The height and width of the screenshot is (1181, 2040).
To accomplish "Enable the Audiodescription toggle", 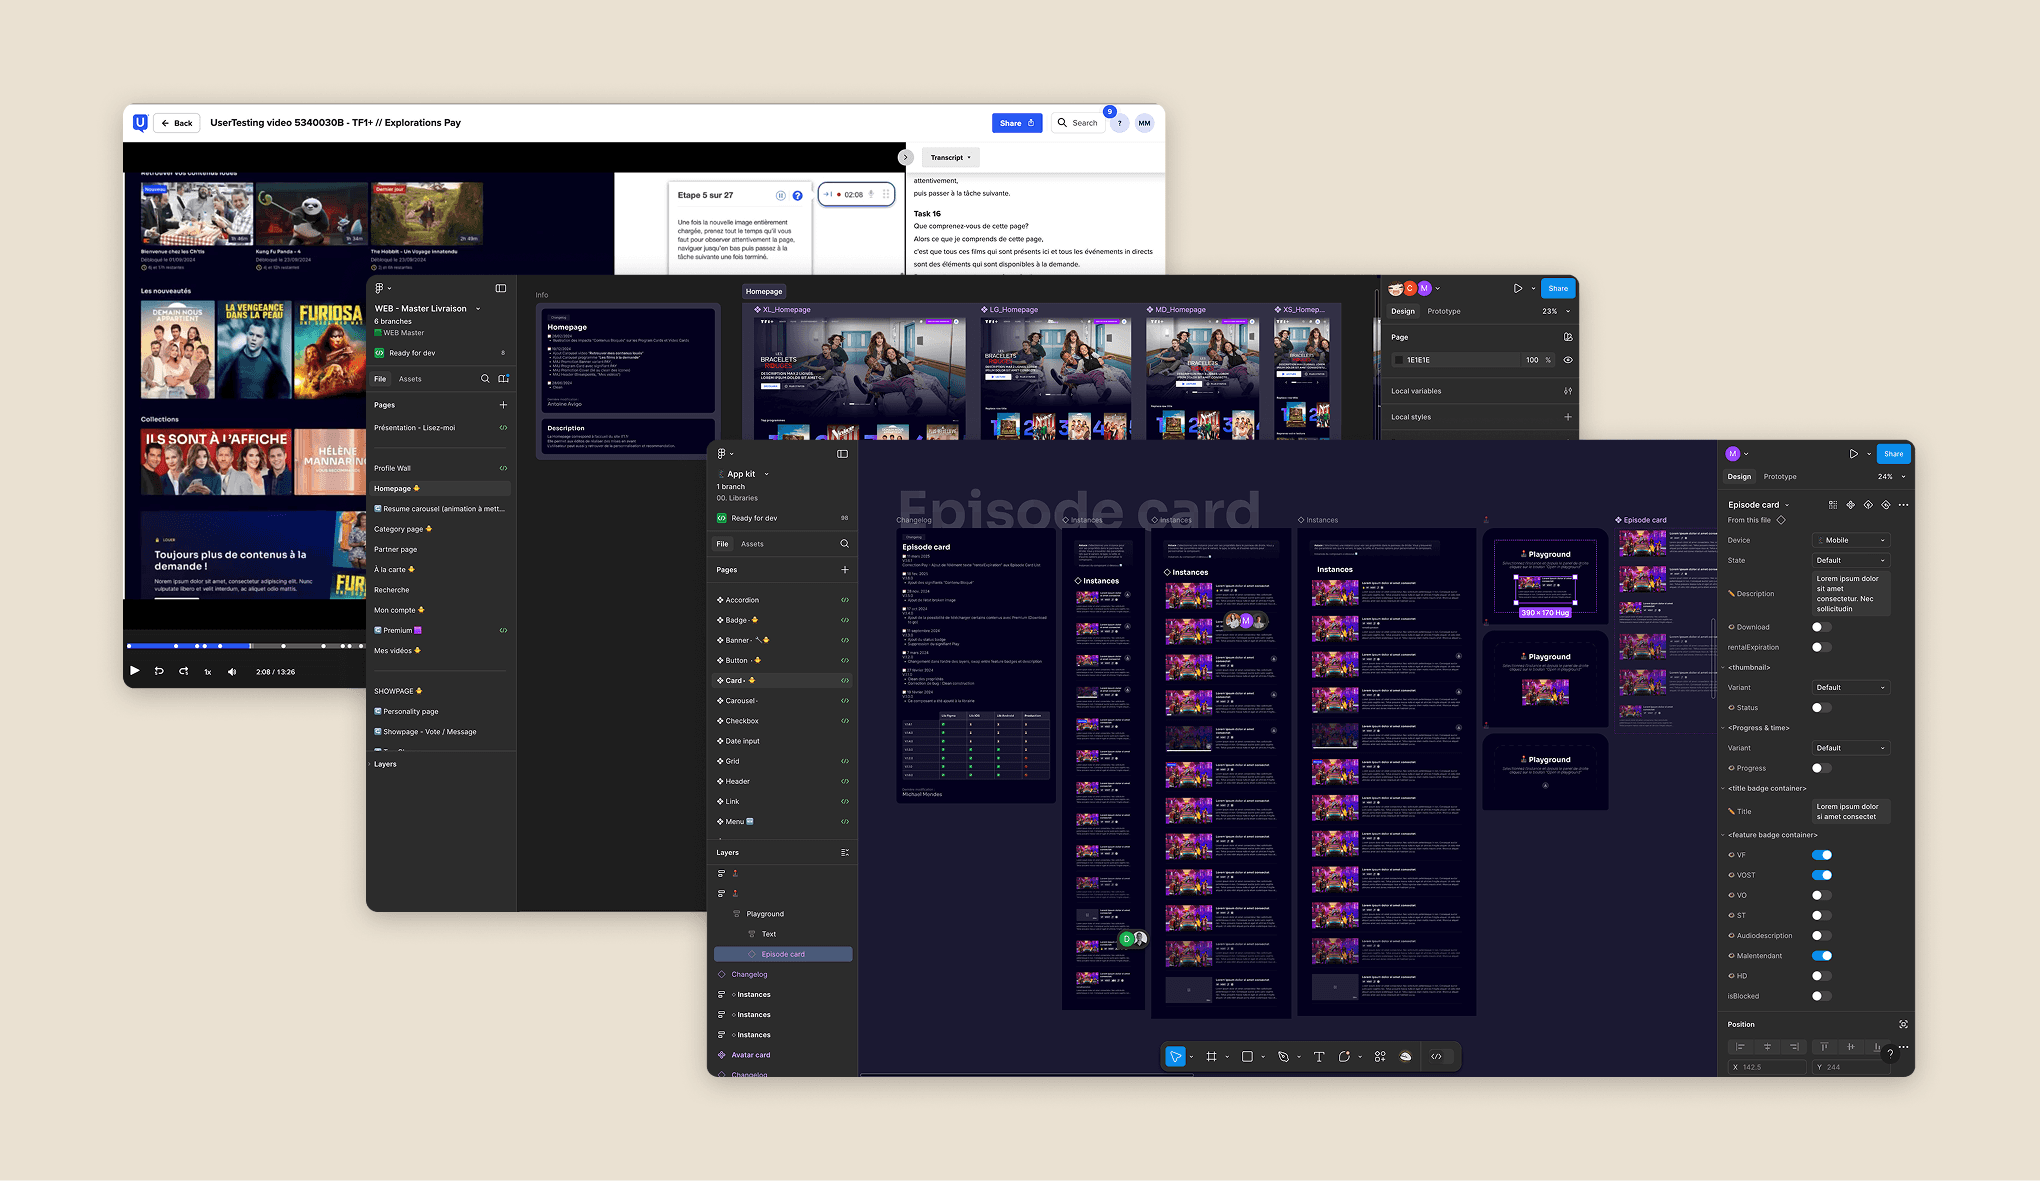I will tap(1821, 936).
